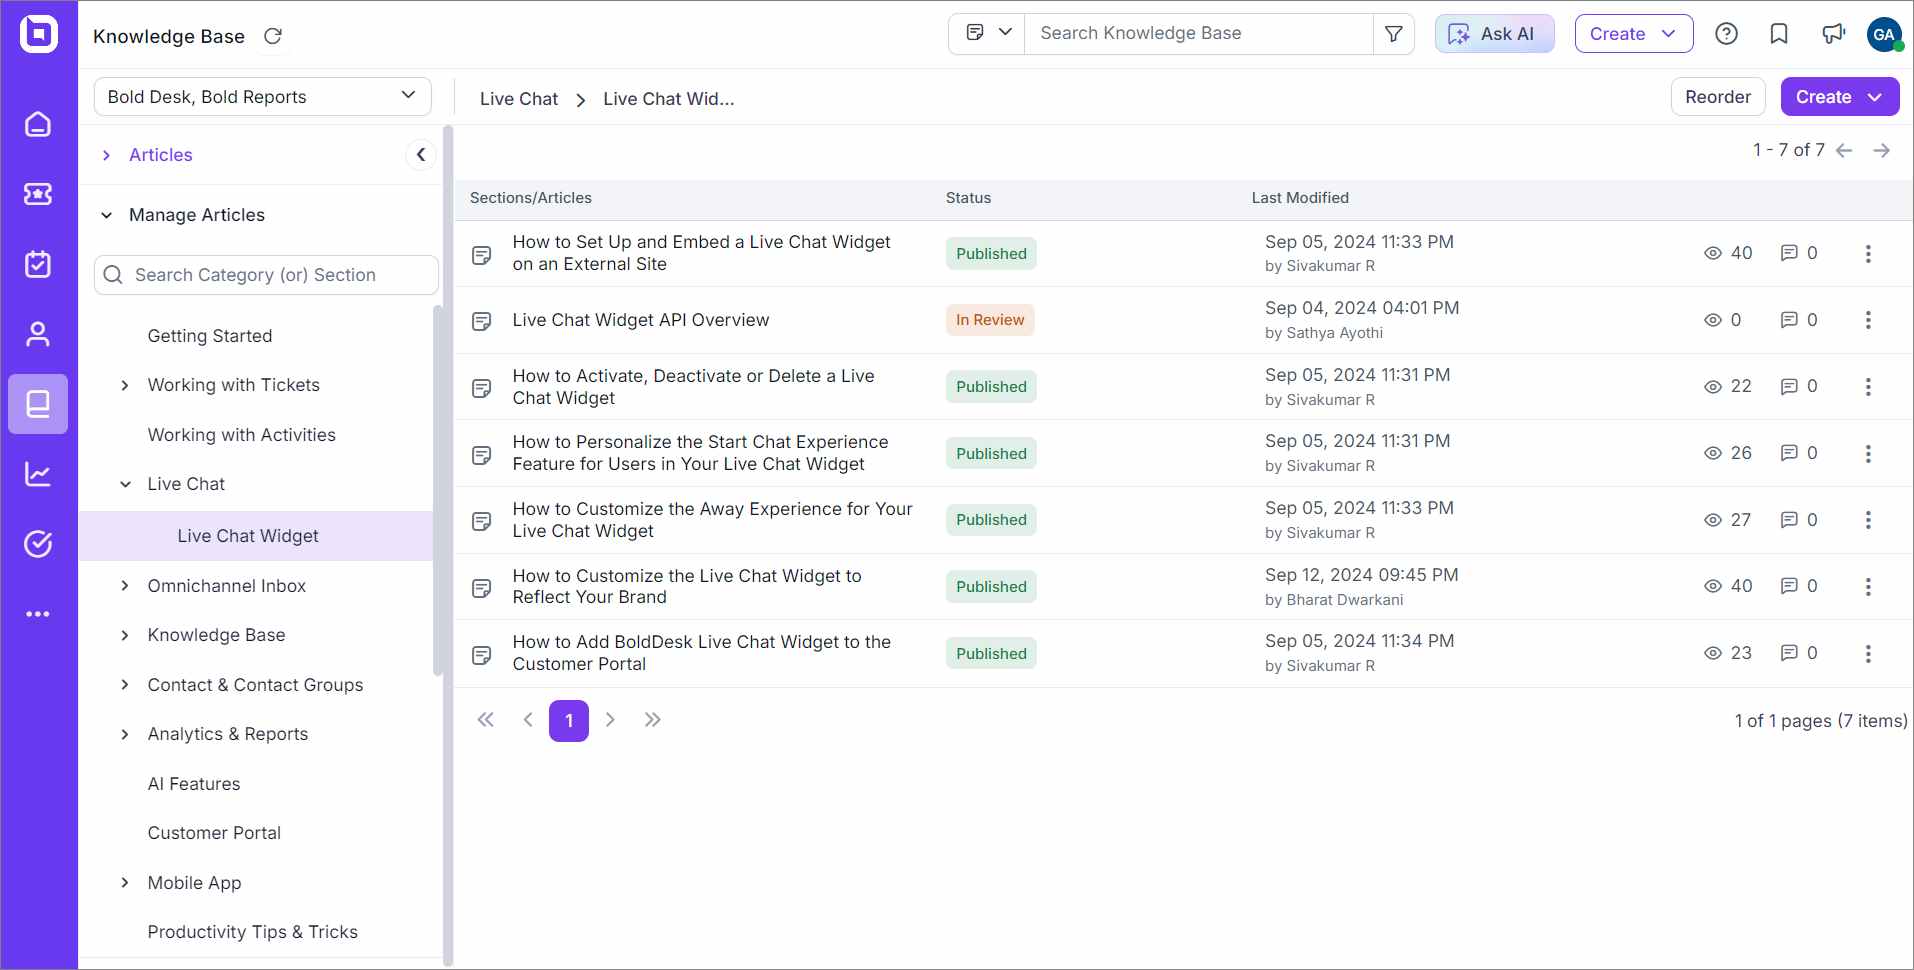1914x970 pixels.
Task: Collapse the Manage Articles section
Action: (106, 215)
